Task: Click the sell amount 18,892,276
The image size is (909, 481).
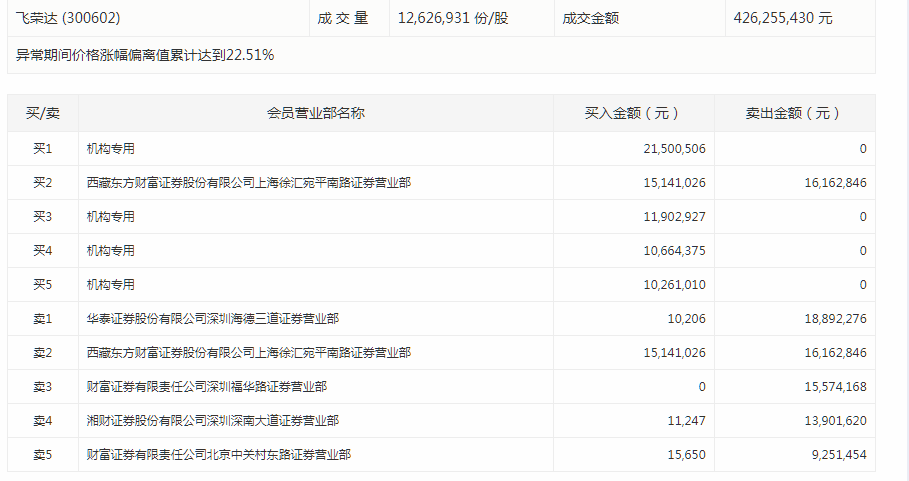Action: pyautogui.click(x=834, y=319)
